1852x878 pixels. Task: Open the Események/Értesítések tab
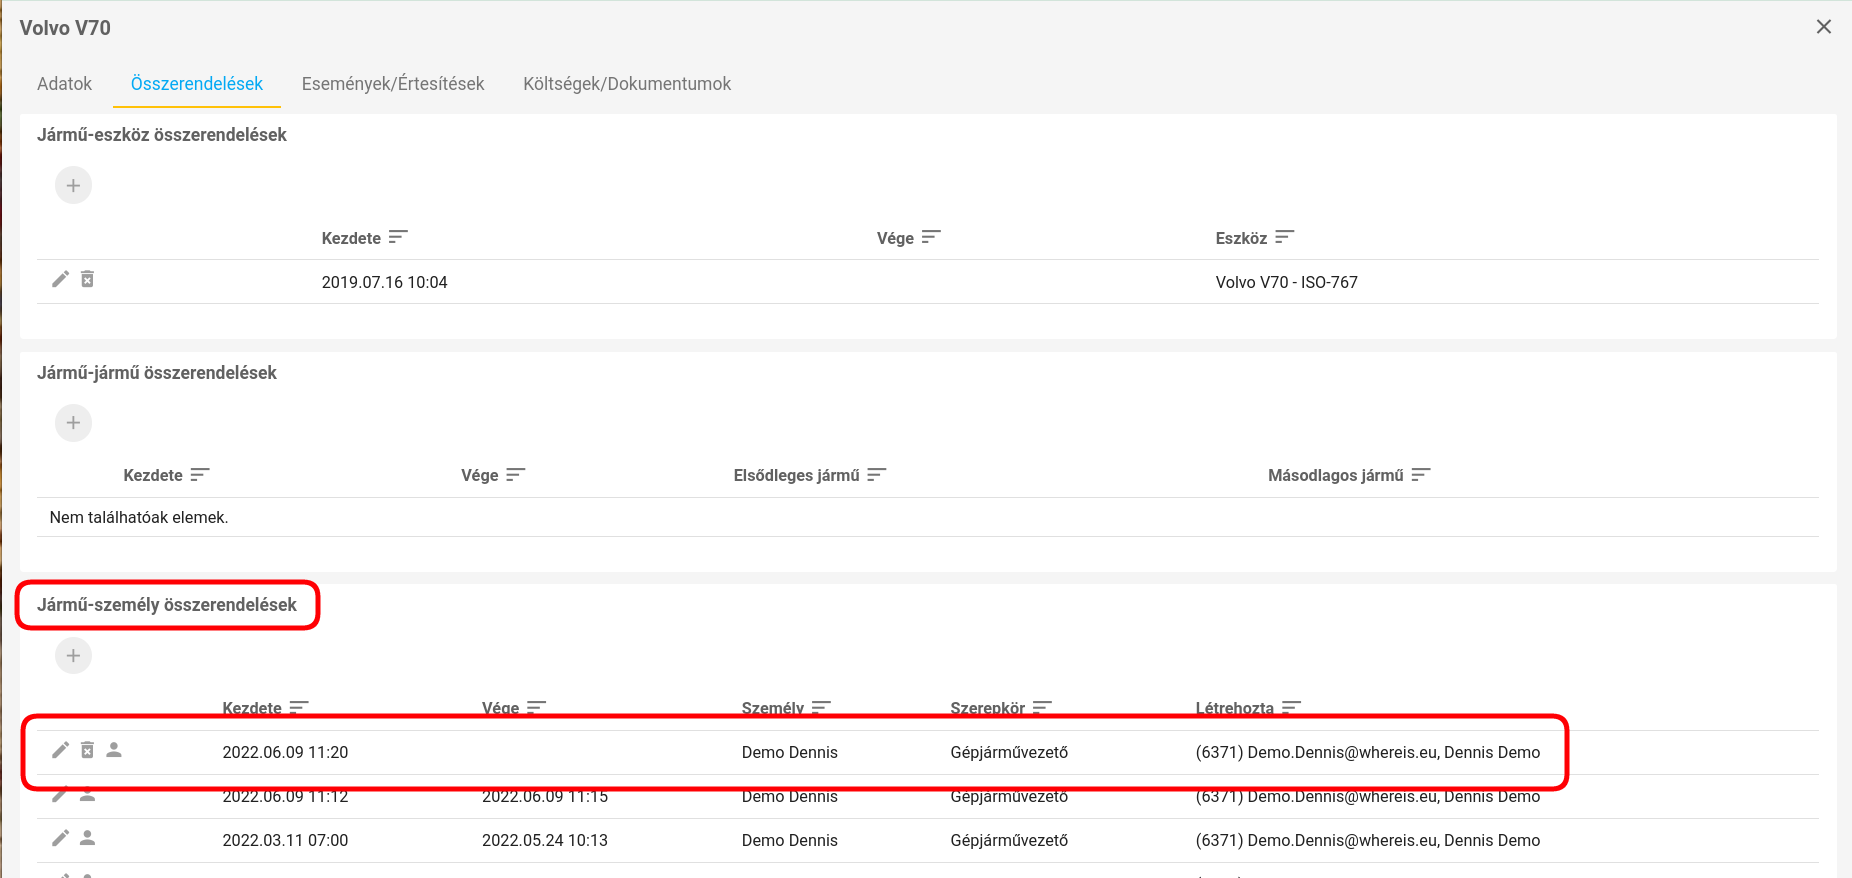click(x=393, y=84)
